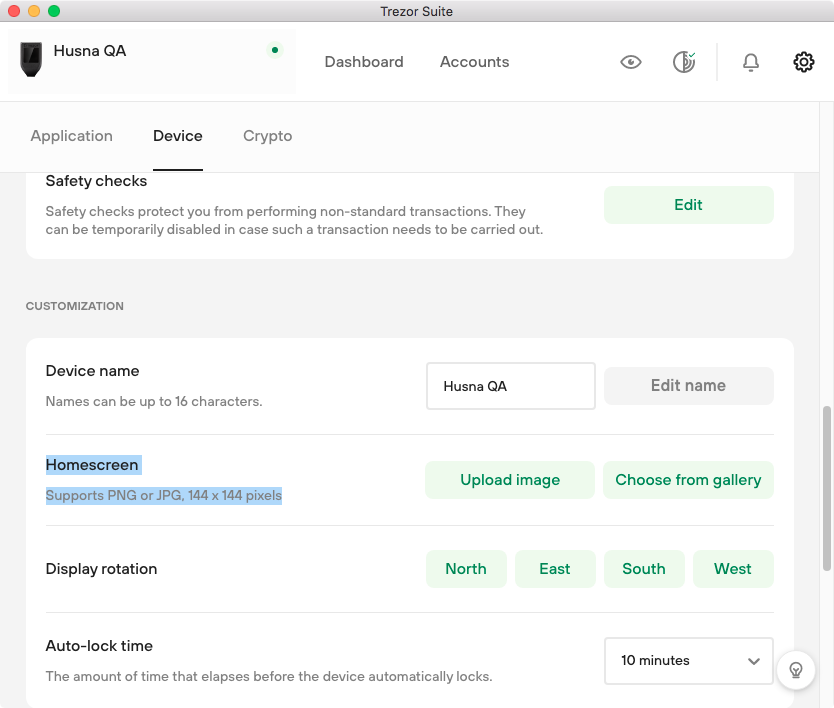This screenshot has height=708, width=834.
Task: Open notifications bell icon
Action: click(x=750, y=62)
